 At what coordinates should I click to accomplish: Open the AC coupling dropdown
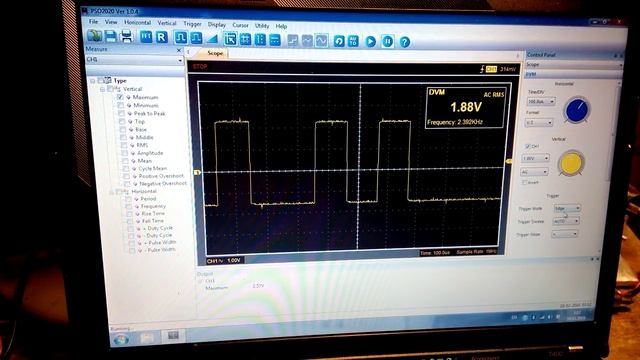[x=534, y=172]
